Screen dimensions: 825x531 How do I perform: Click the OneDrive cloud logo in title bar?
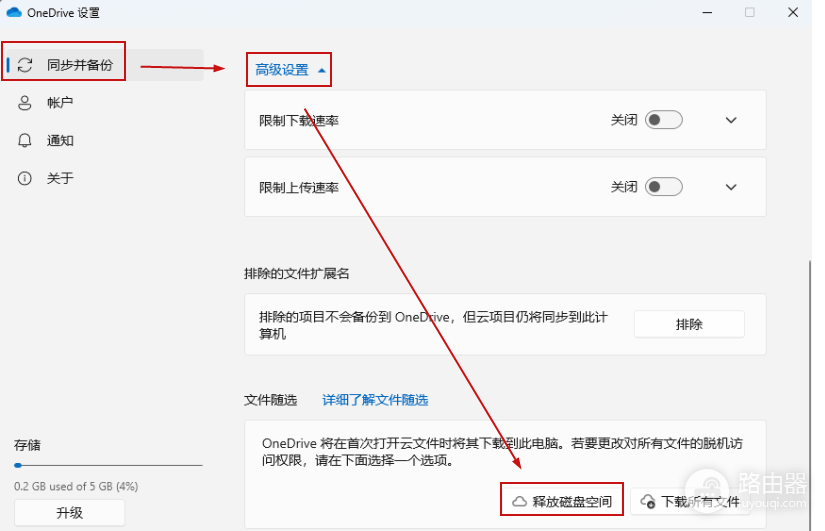[14, 12]
